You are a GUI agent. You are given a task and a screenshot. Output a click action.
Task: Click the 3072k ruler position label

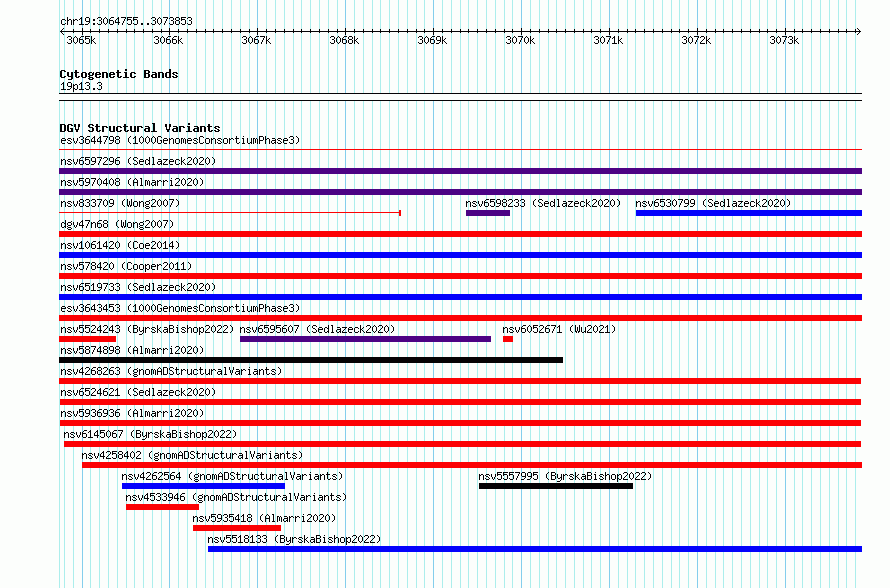tap(696, 40)
